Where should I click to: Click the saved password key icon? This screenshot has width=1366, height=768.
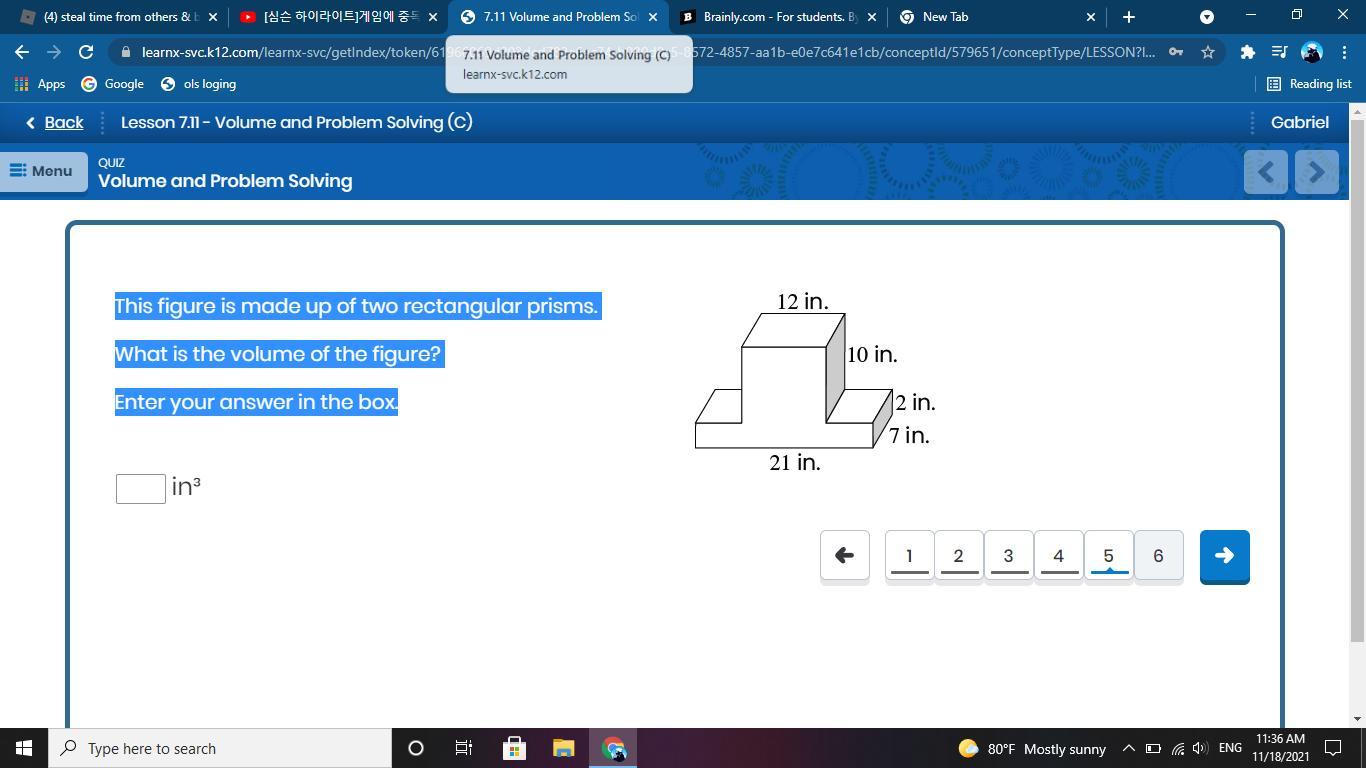coord(1177,52)
